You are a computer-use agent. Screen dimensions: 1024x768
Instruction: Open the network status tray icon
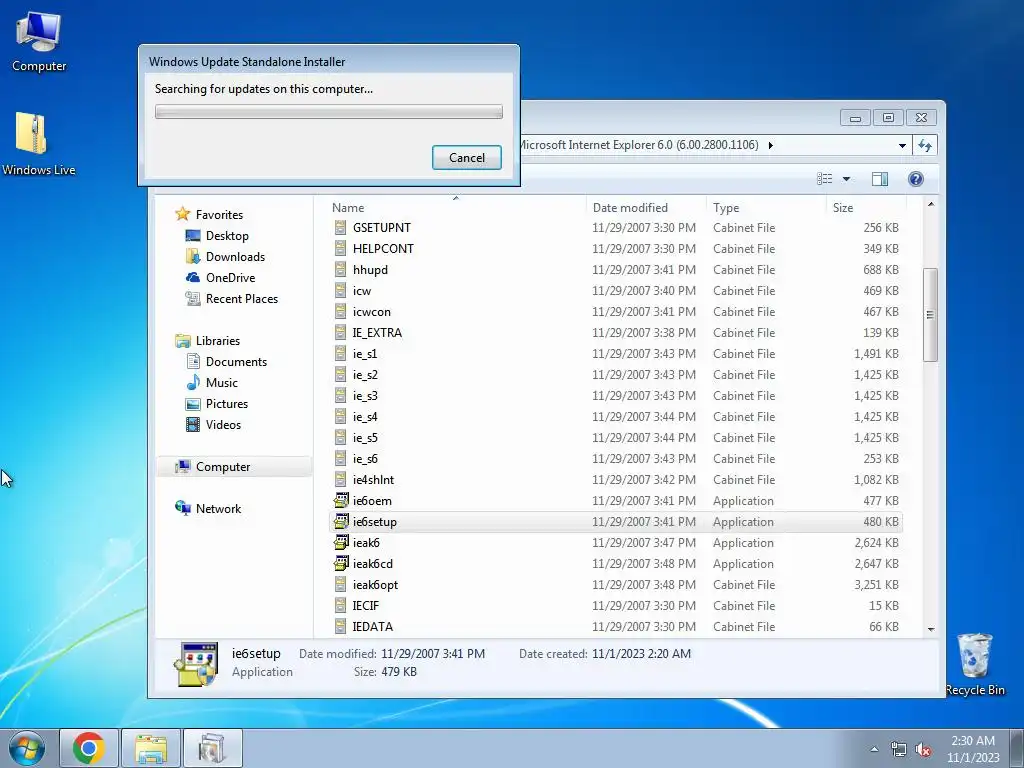(899, 749)
